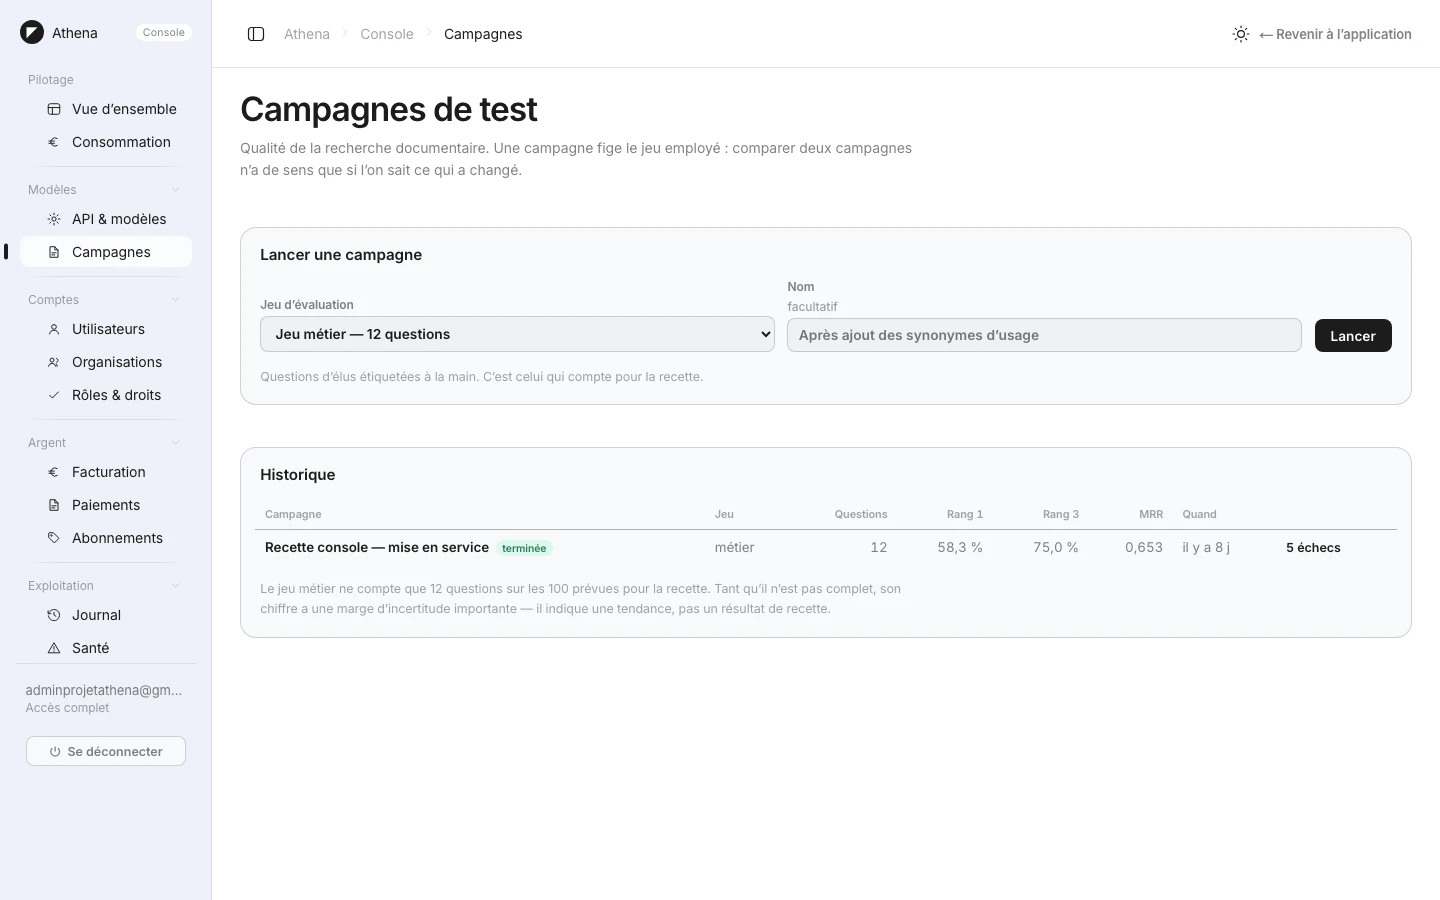The height and width of the screenshot is (900, 1440).
Task: Click the Vue d'ensemble dashboard icon
Action: (x=54, y=109)
